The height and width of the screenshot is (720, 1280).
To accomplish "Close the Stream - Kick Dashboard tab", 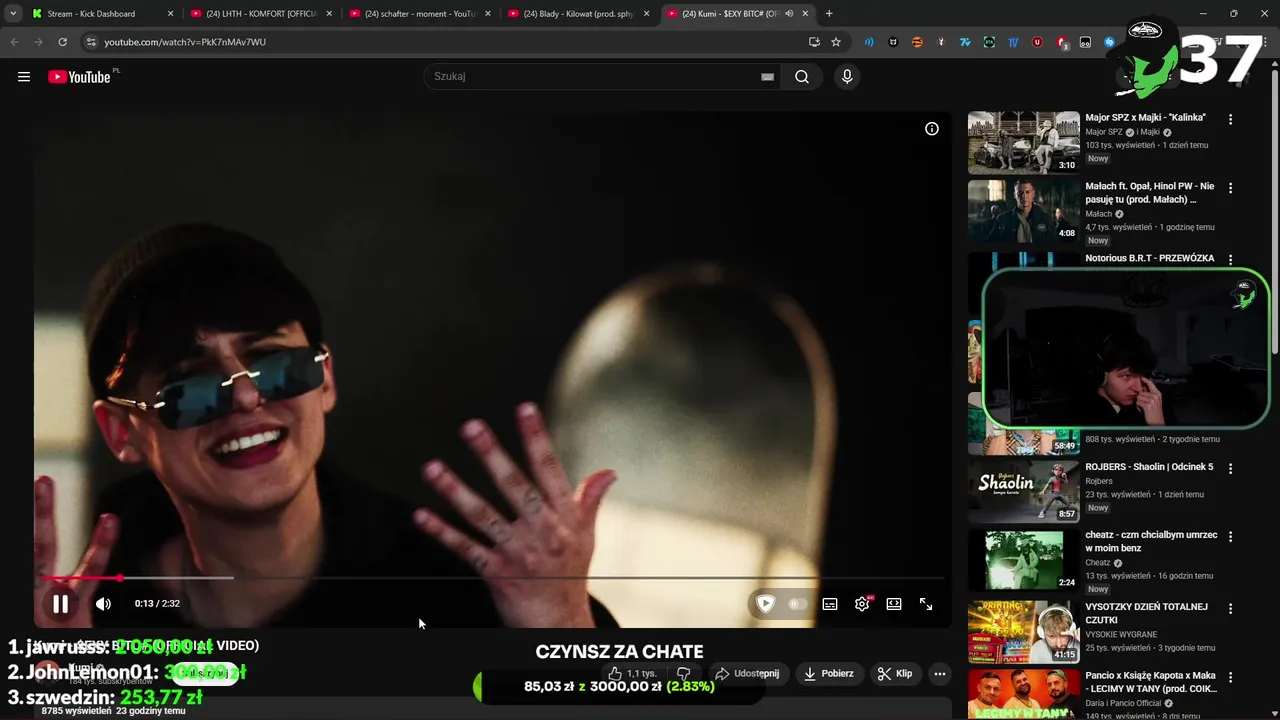I will [x=170, y=14].
